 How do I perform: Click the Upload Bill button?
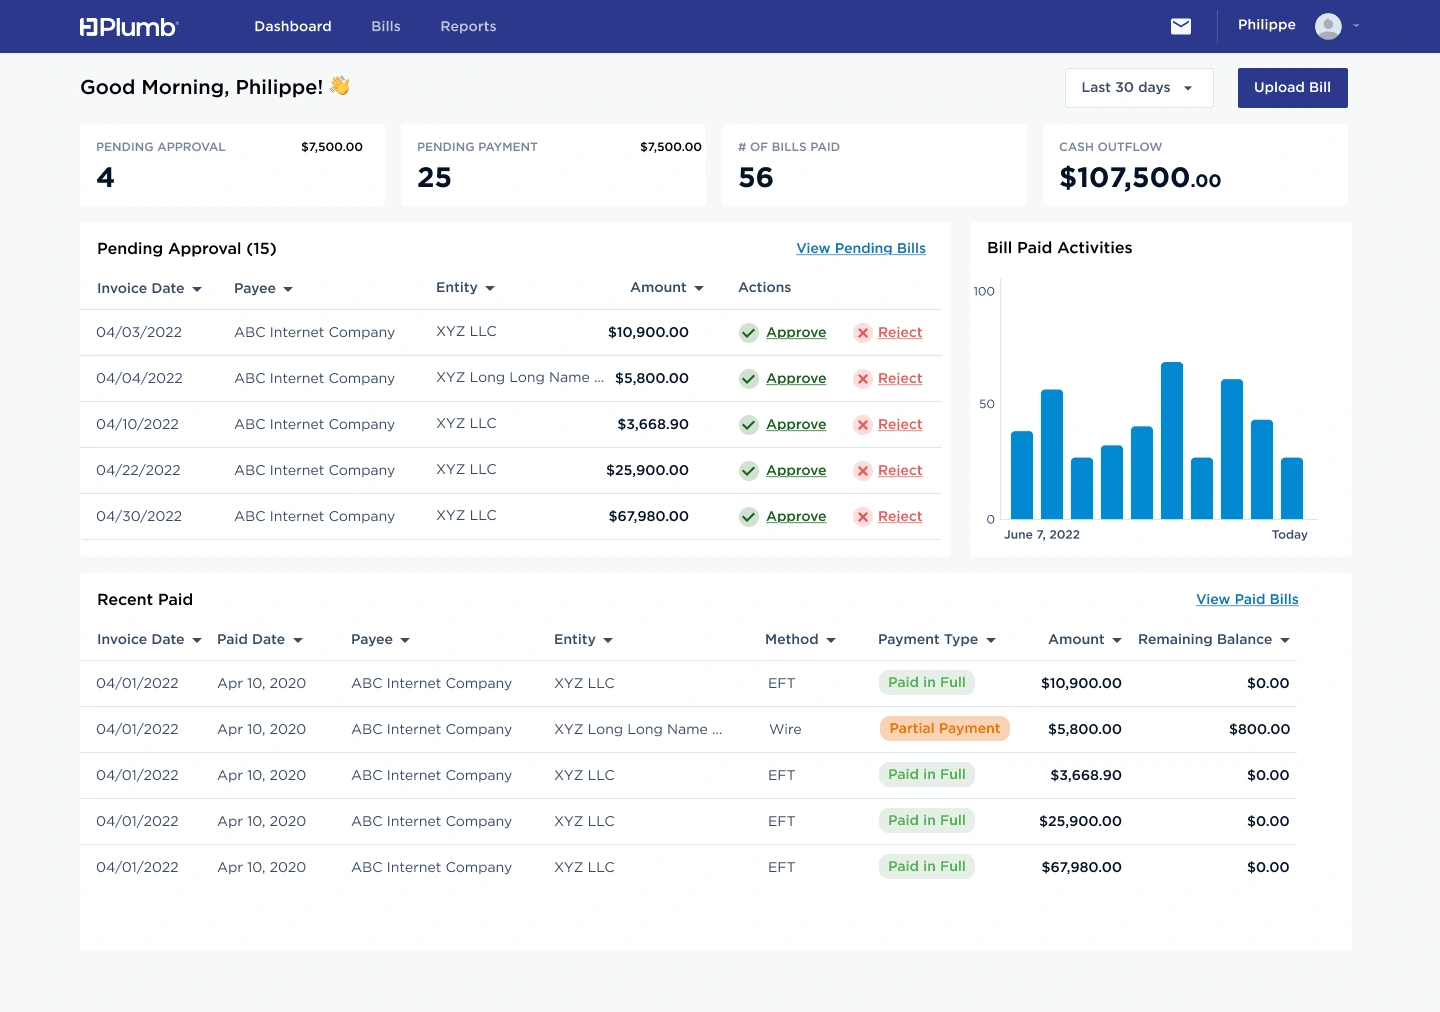(1292, 88)
